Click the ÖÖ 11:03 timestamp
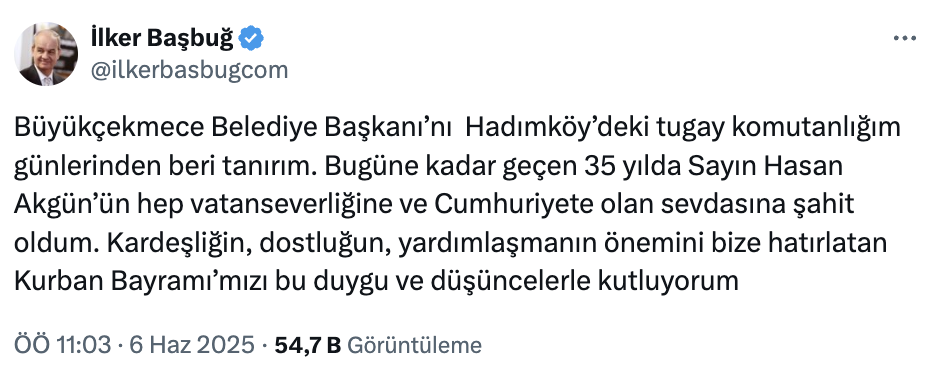 tap(62, 345)
